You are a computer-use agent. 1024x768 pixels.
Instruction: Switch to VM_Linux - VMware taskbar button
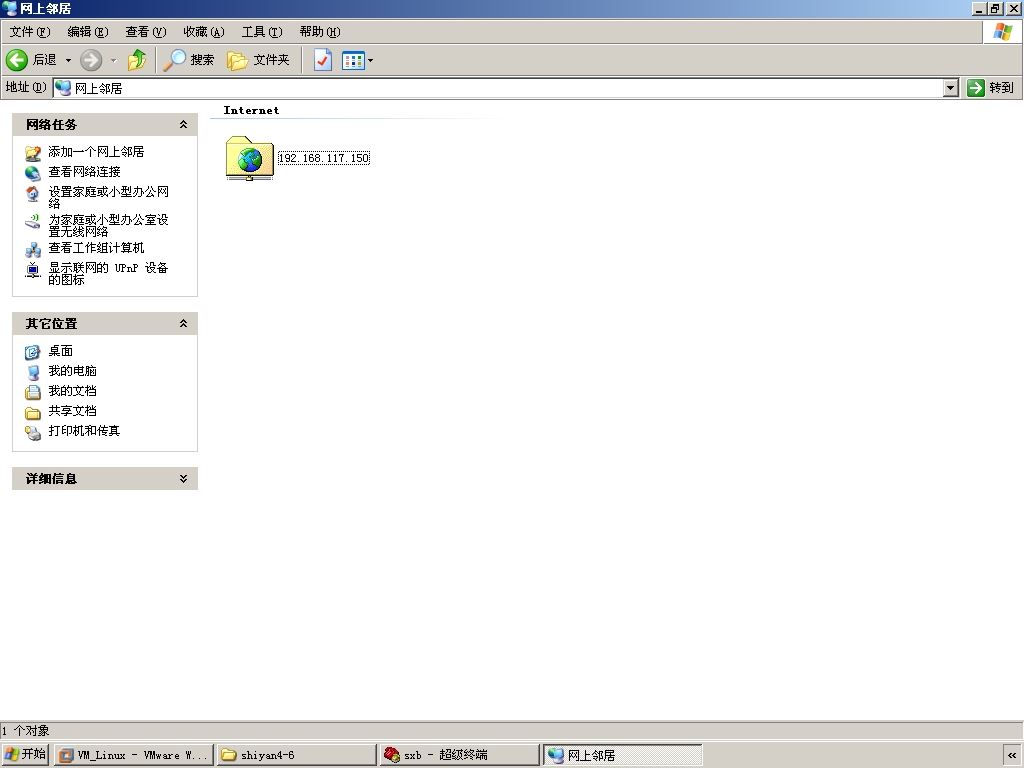click(134, 755)
